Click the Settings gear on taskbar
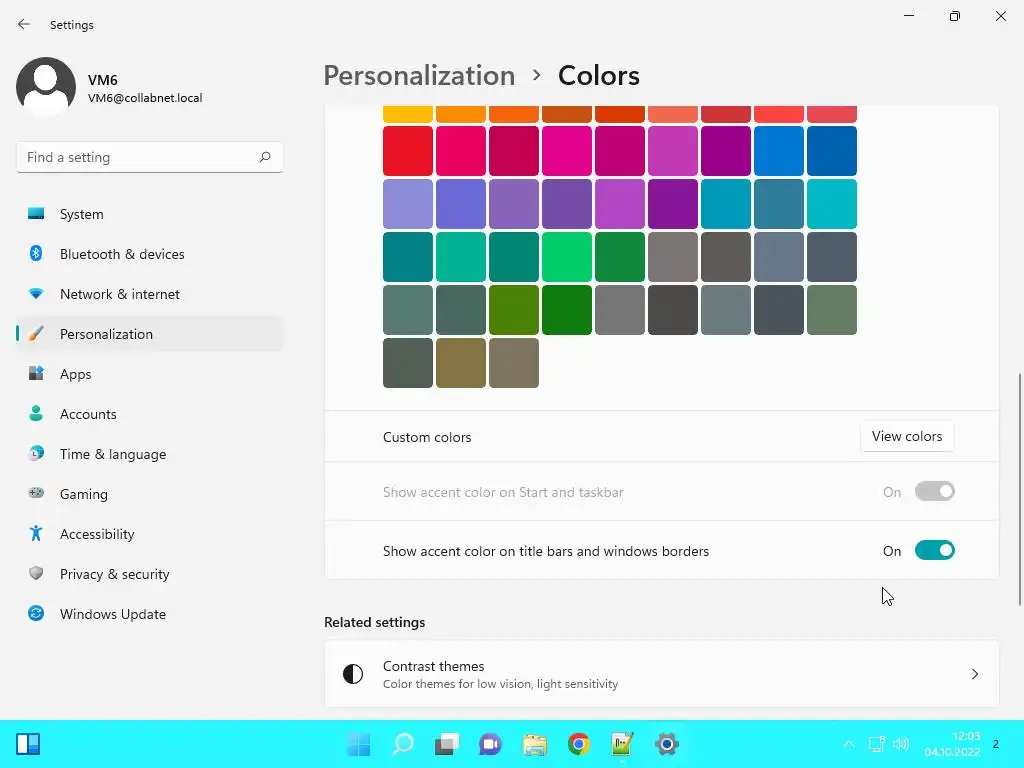This screenshot has width=1024, height=768. pyautogui.click(x=667, y=744)
